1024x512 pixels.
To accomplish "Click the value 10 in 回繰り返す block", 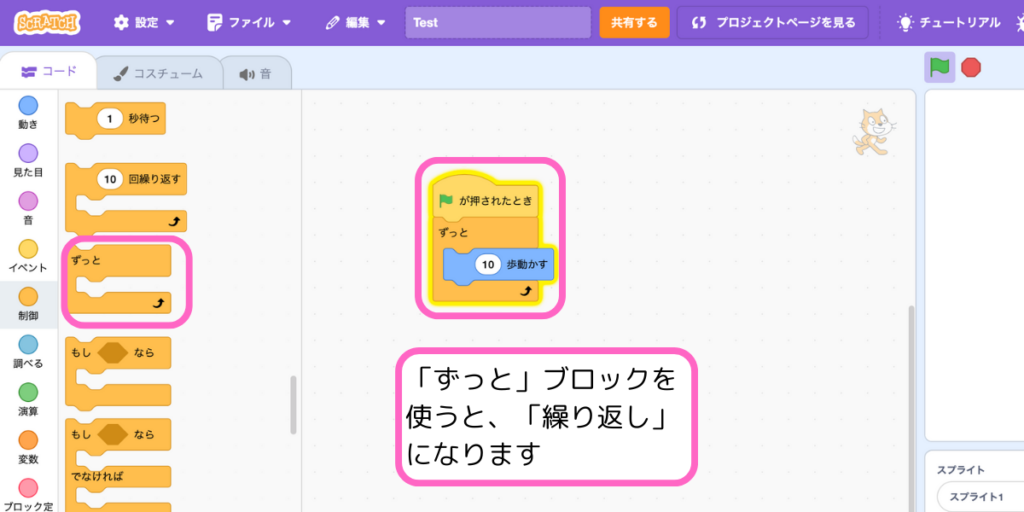I will pos(110,179).
